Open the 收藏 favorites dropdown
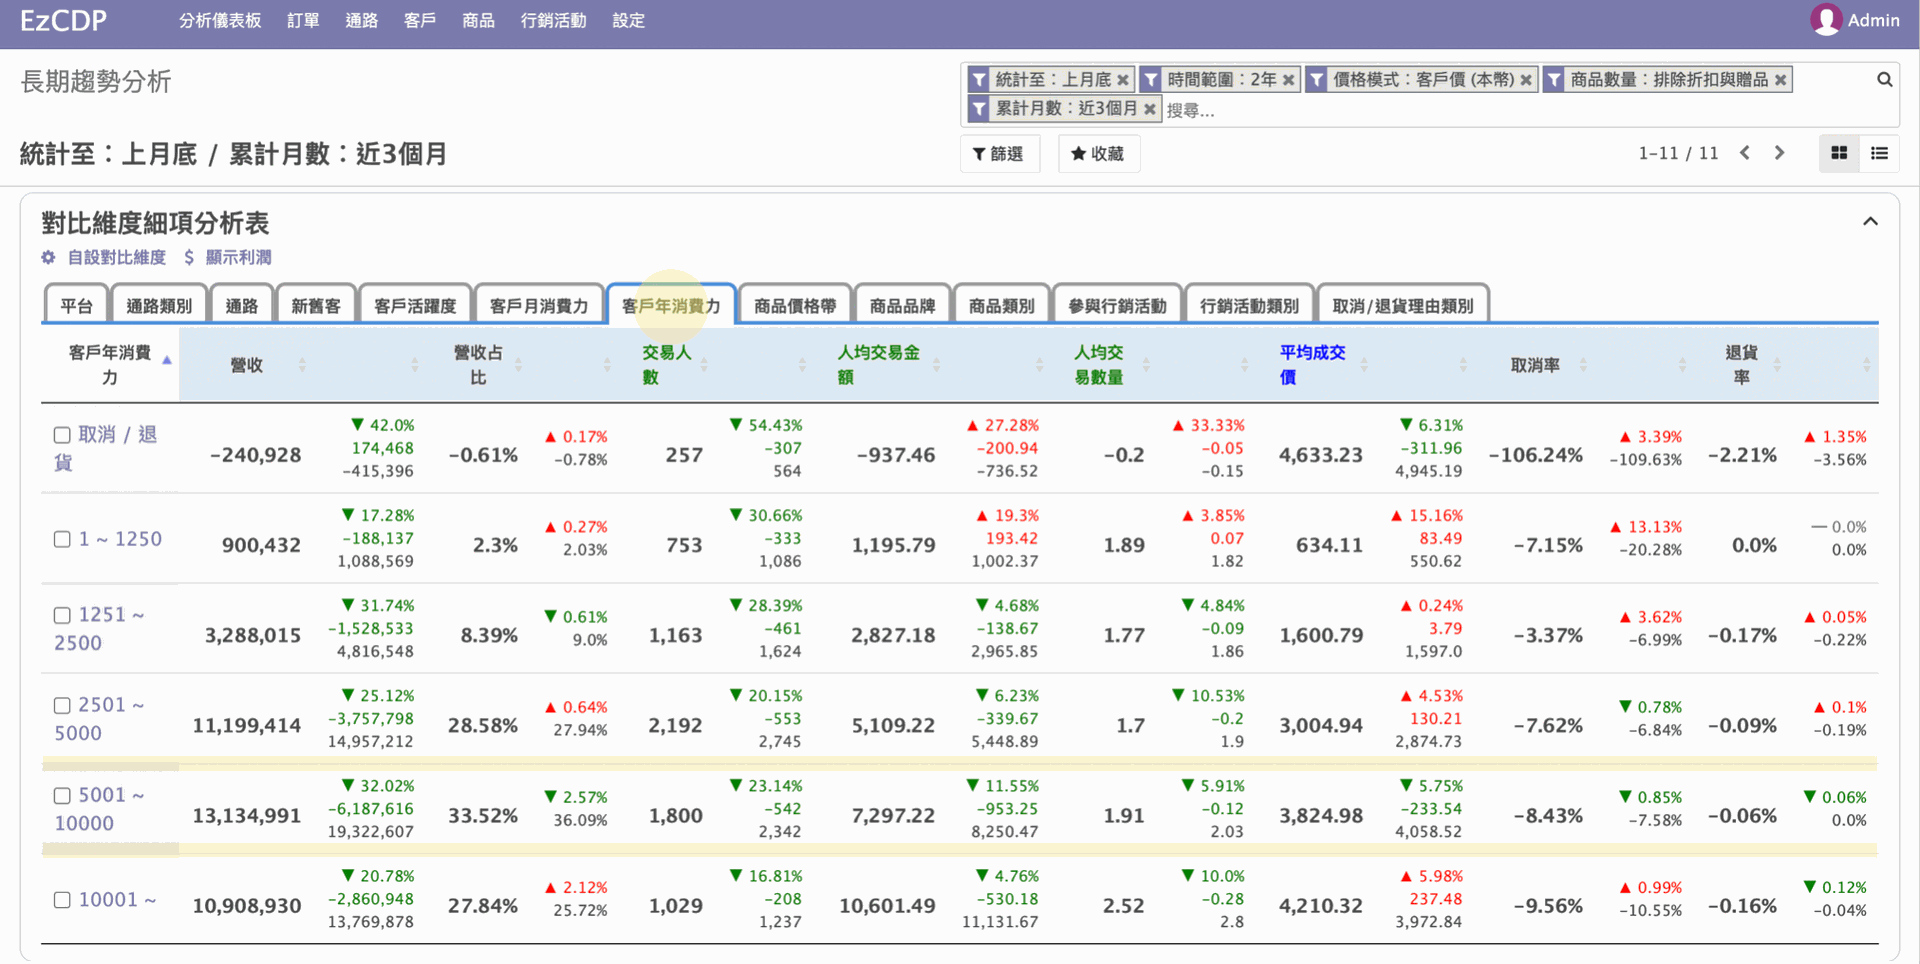 [x=1098, y=154]
